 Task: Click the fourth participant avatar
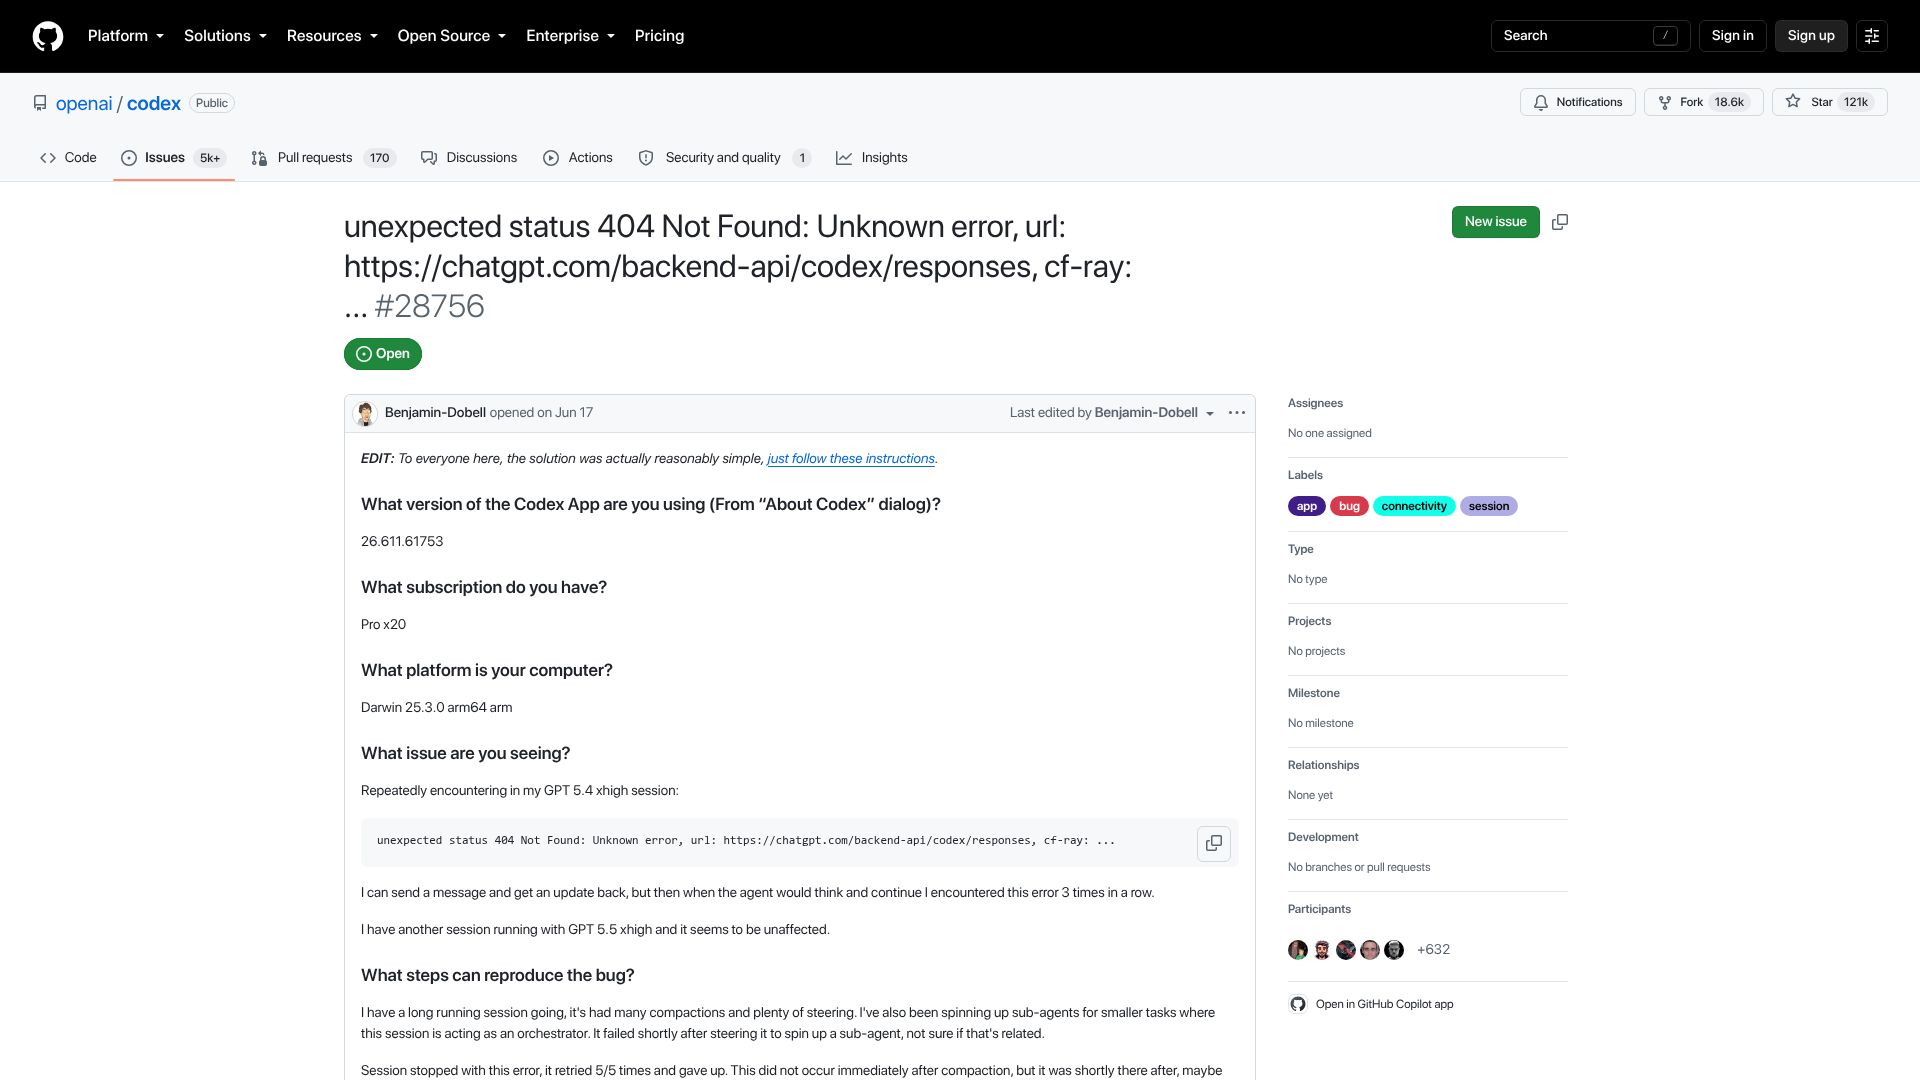coord(1370,950)
